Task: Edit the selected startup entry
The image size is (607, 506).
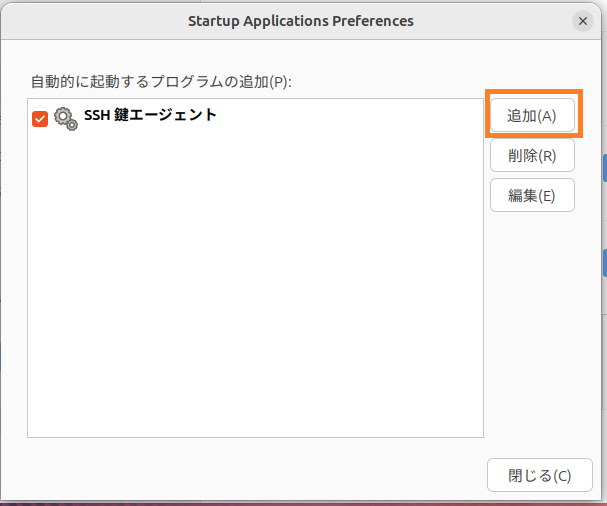Action: (x=532, y=195)
